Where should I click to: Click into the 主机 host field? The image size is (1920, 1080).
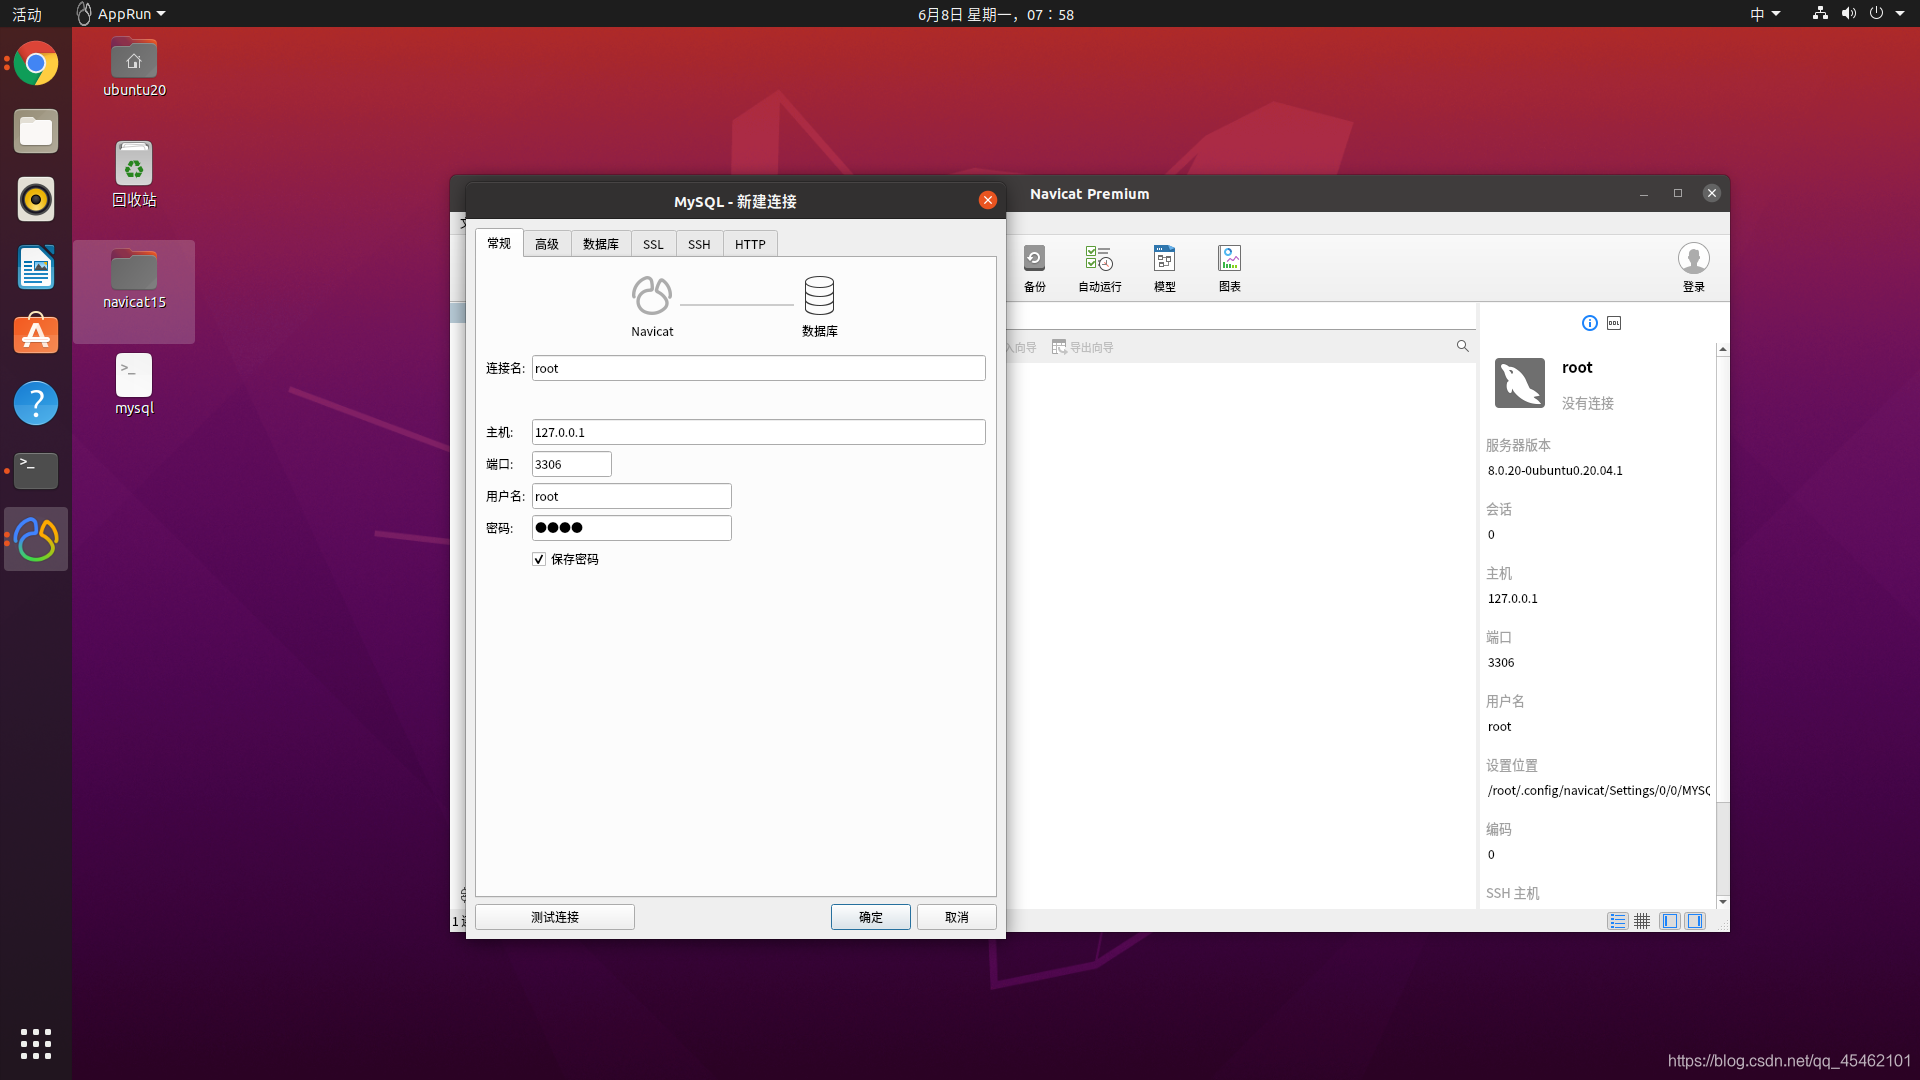(x=758, y=432)
